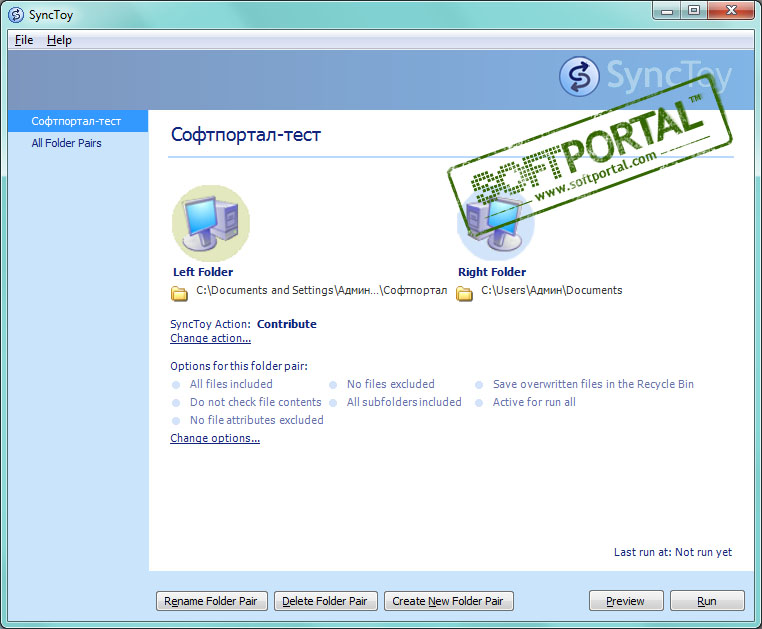Image resolution: width=762 pixels, height=629 pixels.
Task: Click the Софтпортал-тест page heading
Action: (246, 135)
